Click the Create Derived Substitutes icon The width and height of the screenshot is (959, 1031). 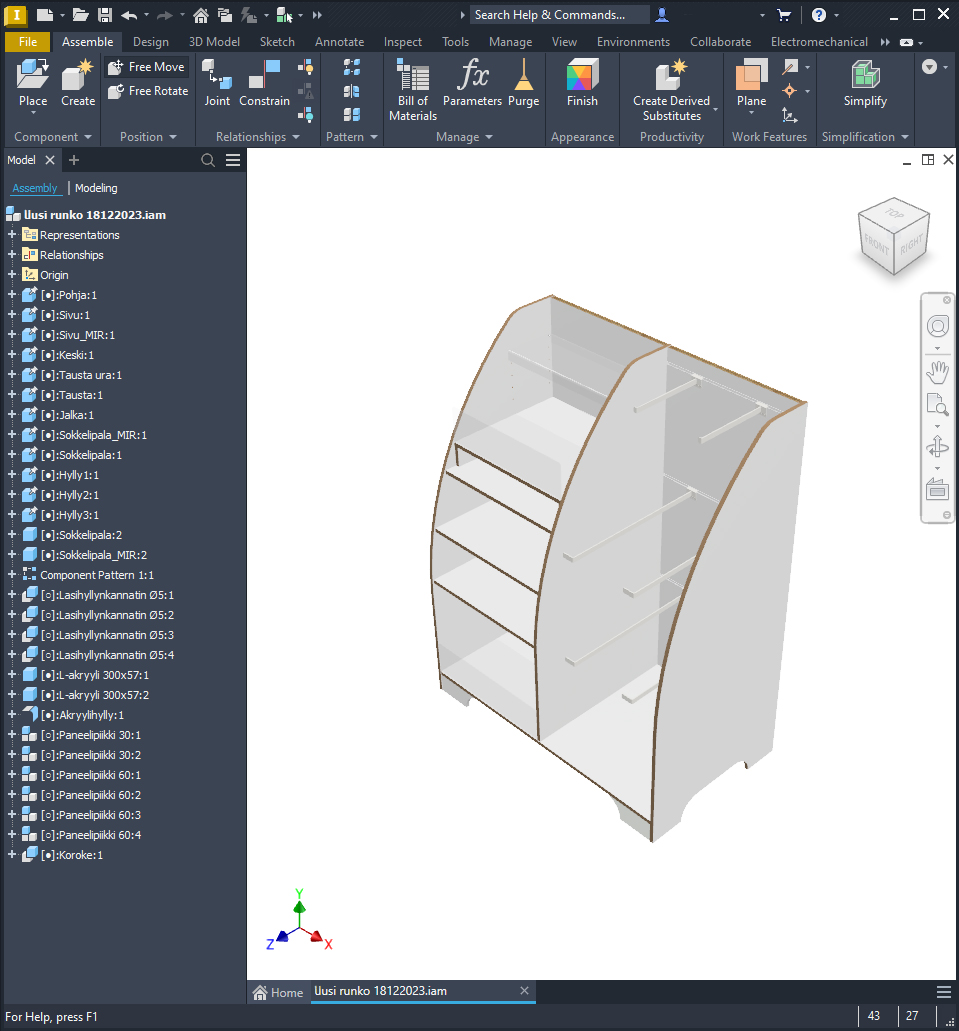click(671, 77)
